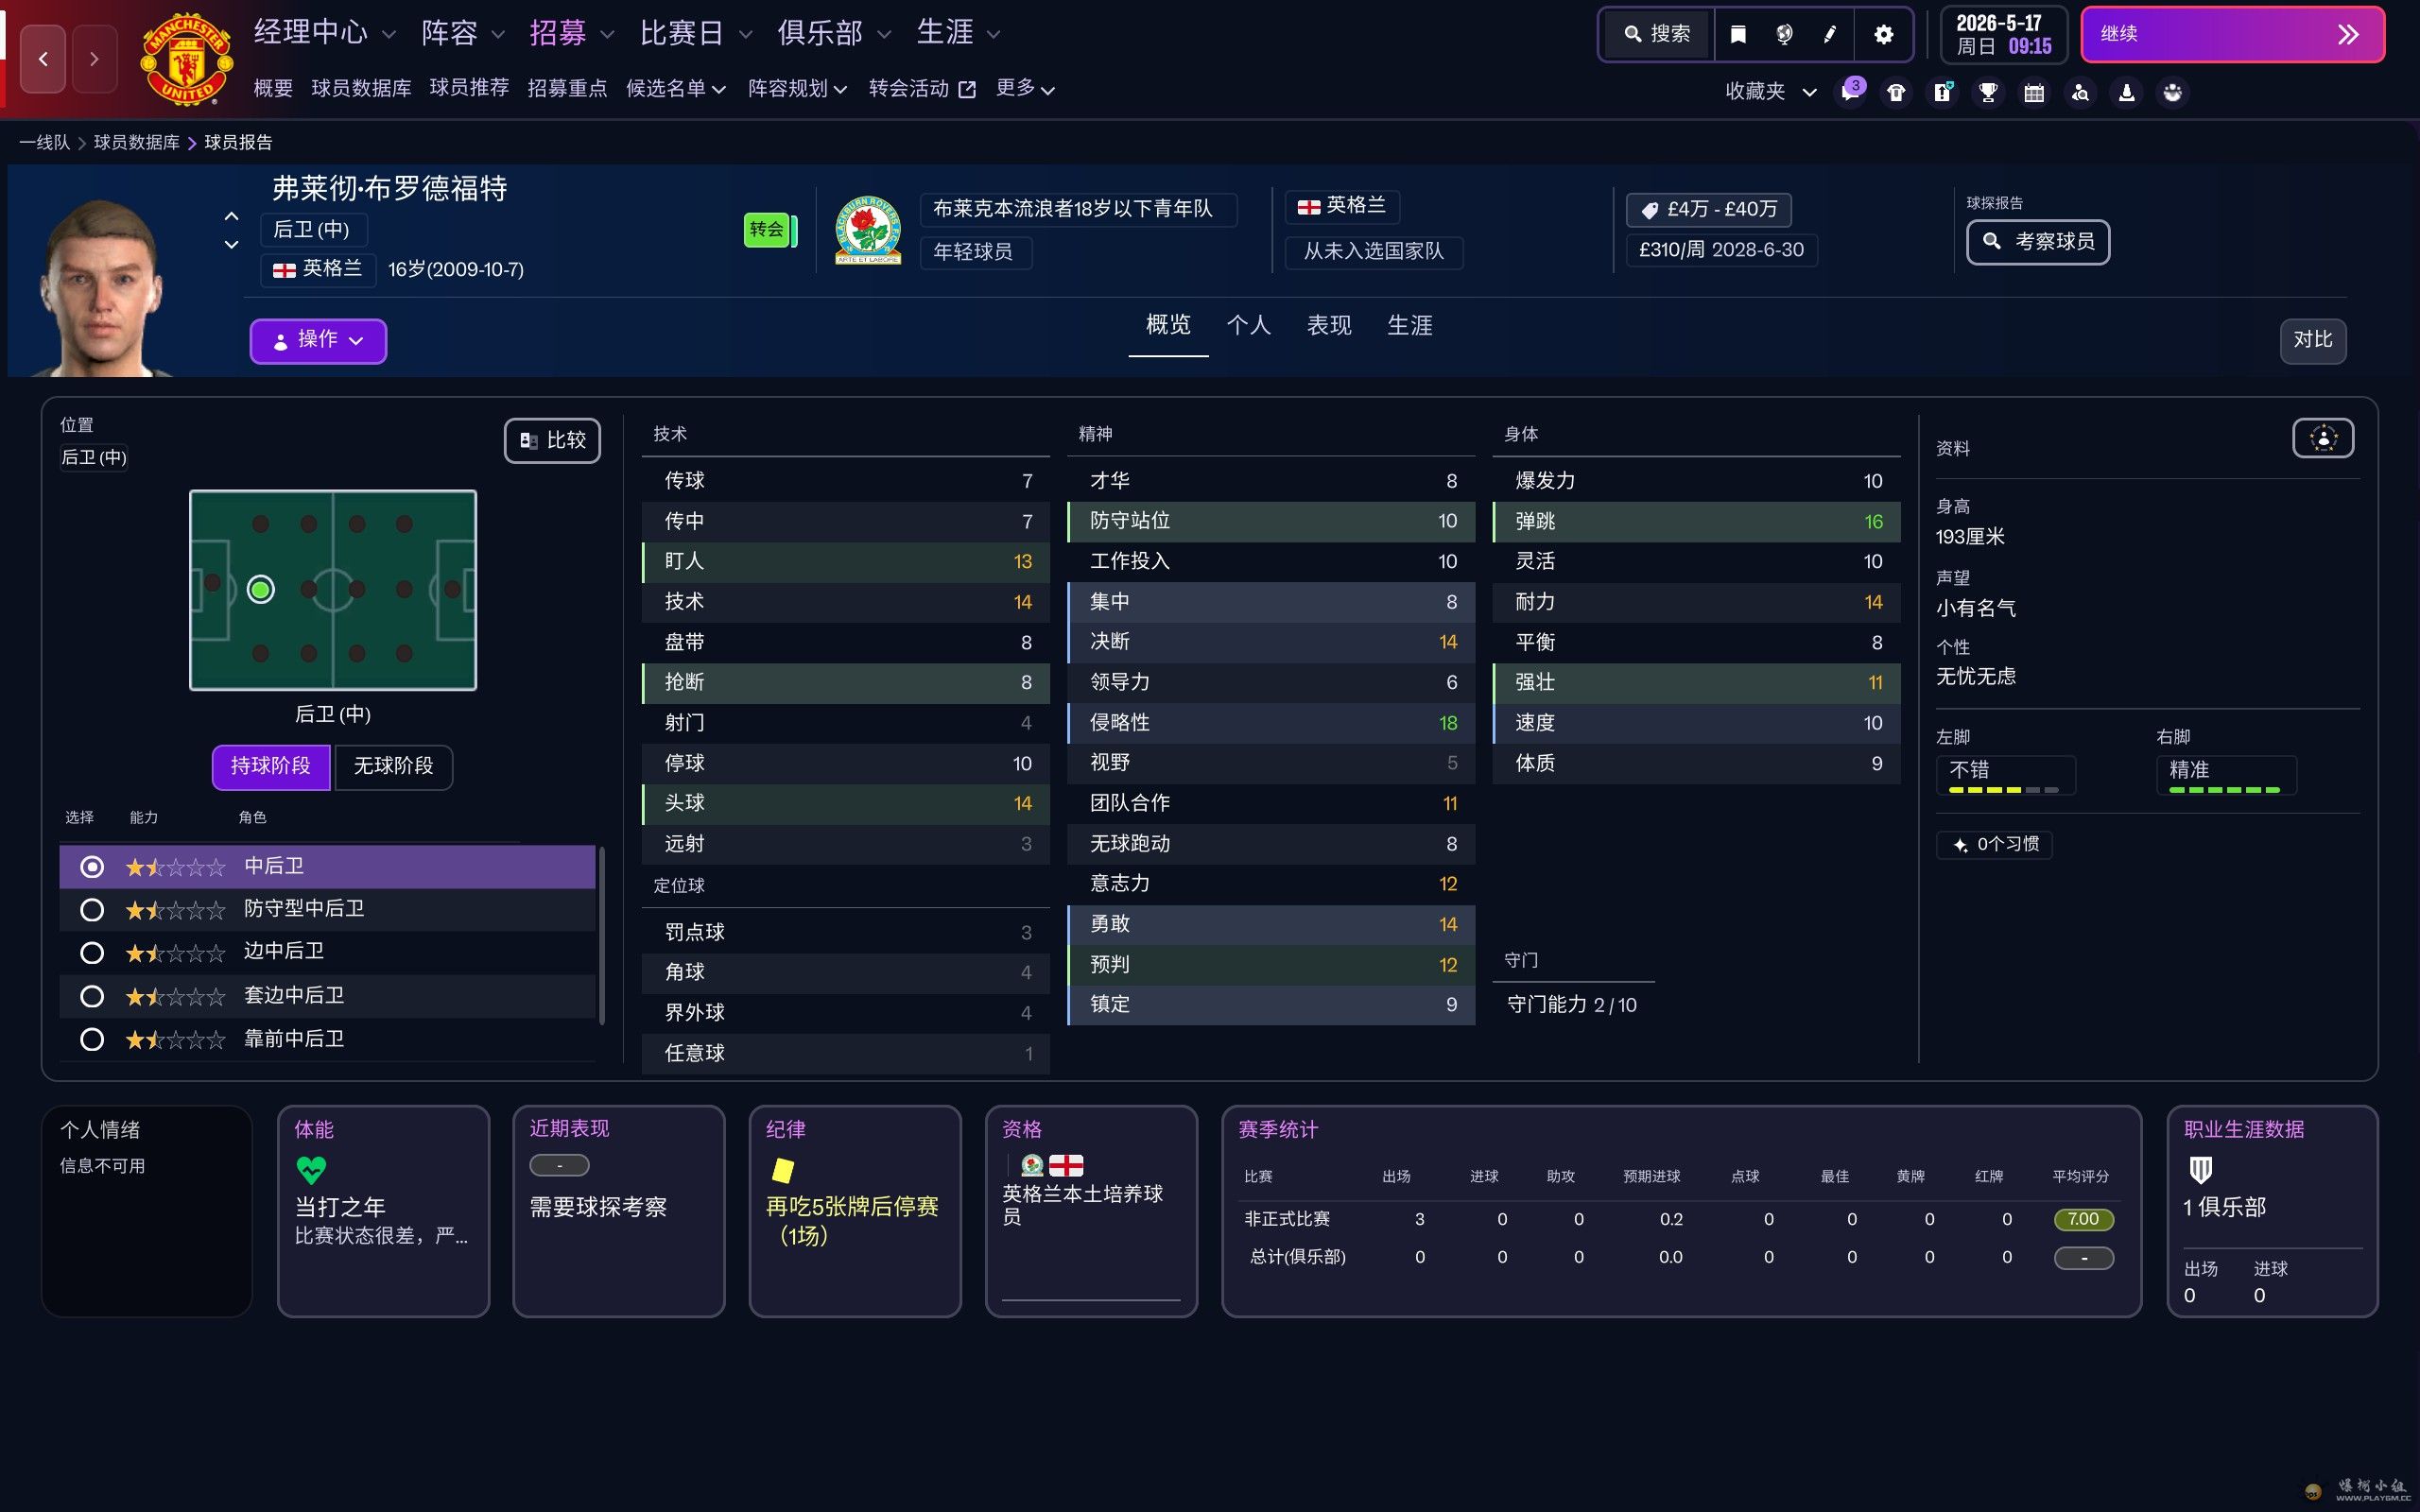Open the profile view options icon in 资料 panel
The width and height of the screenshot is (2420, 1512).
click(2323, 438)
